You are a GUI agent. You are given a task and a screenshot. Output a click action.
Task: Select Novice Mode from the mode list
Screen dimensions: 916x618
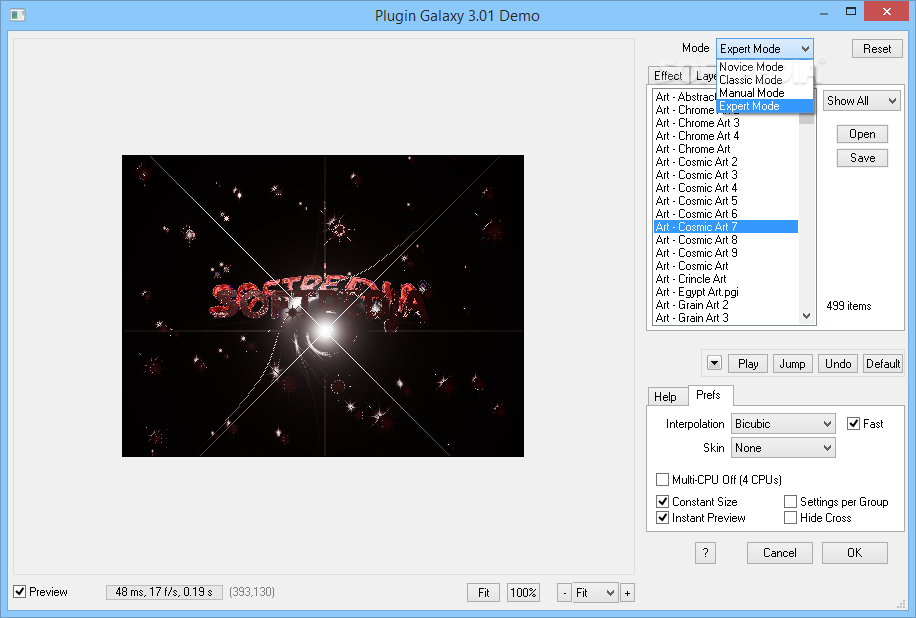pos(765,67)
